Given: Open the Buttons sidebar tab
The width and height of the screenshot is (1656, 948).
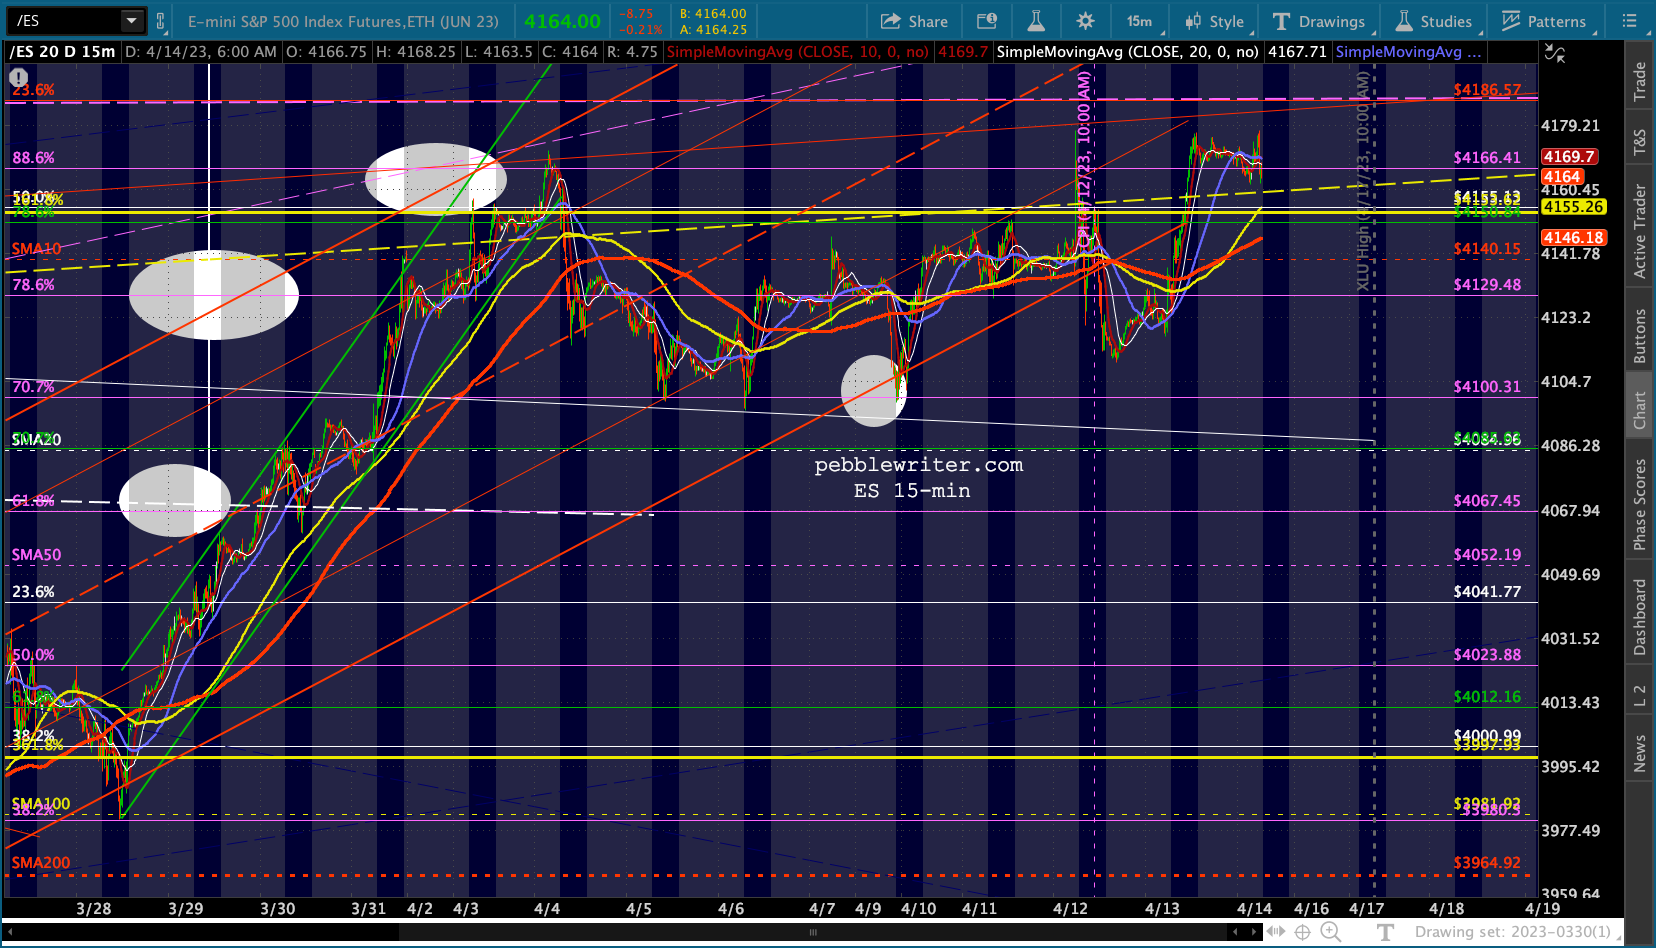Looking at the screenshot, I should click(x=1640, y=336).
